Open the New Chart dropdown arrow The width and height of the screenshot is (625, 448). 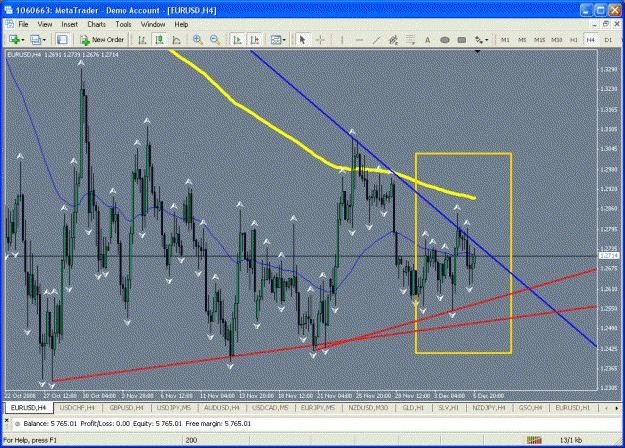click(23, 40)
